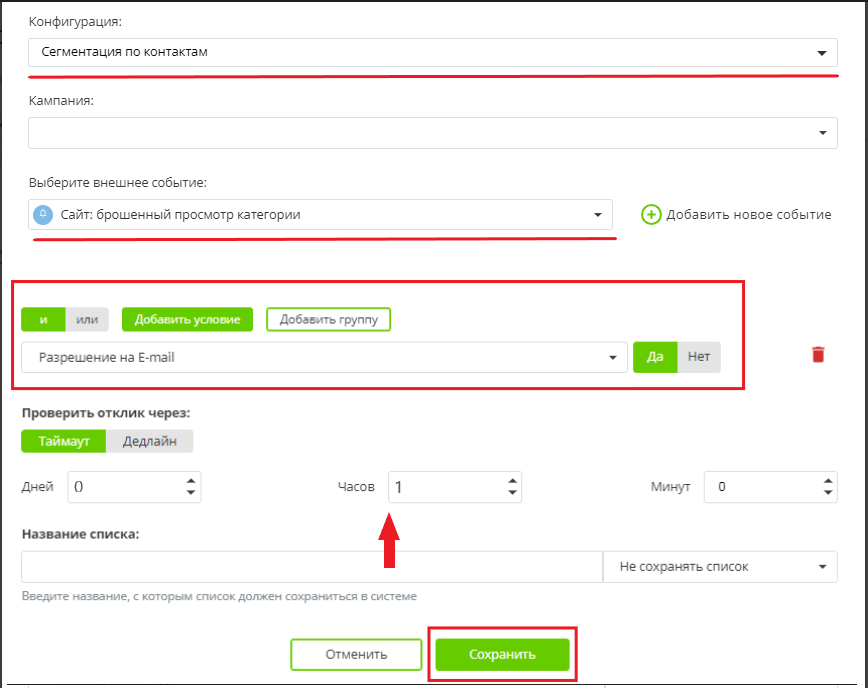
Task: Decrease the Дней value with down arrow
Action: click(x=192, y=493)
